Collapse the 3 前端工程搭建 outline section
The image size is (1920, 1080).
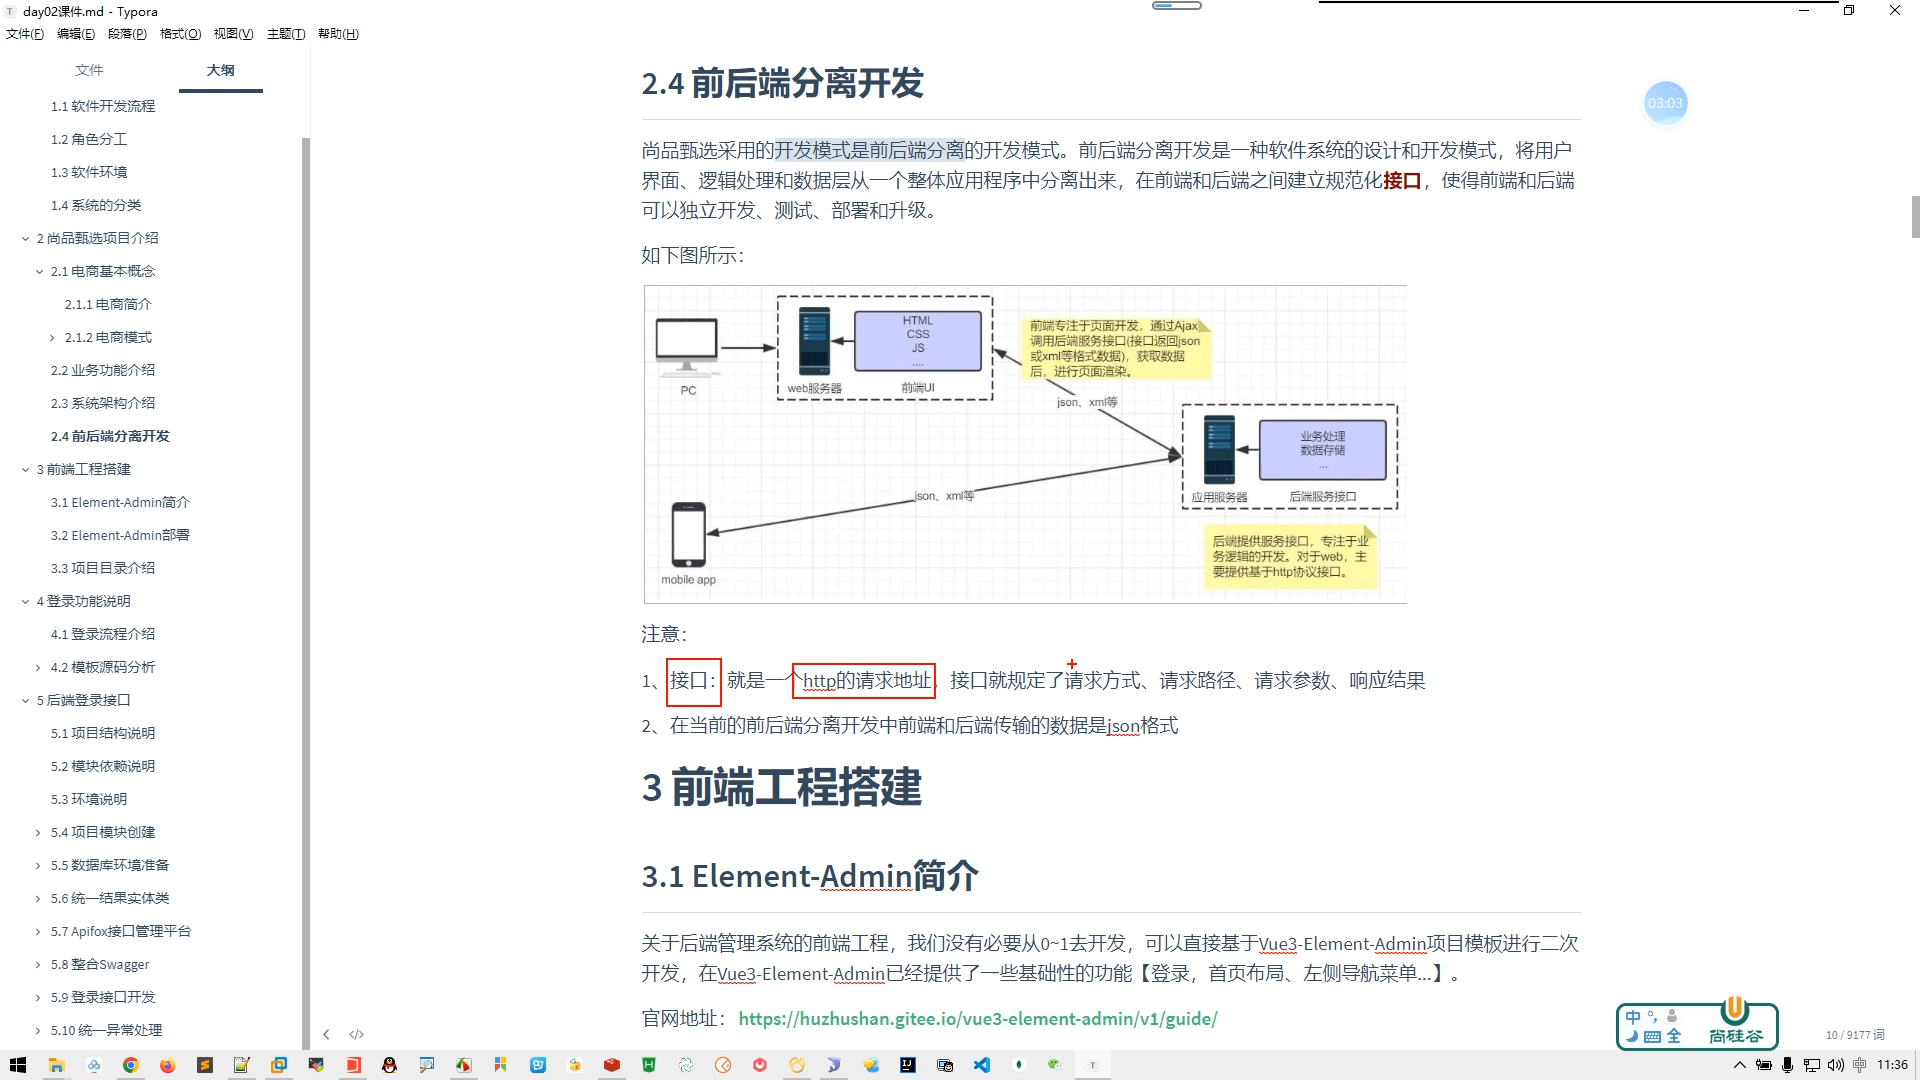[26, 469]
